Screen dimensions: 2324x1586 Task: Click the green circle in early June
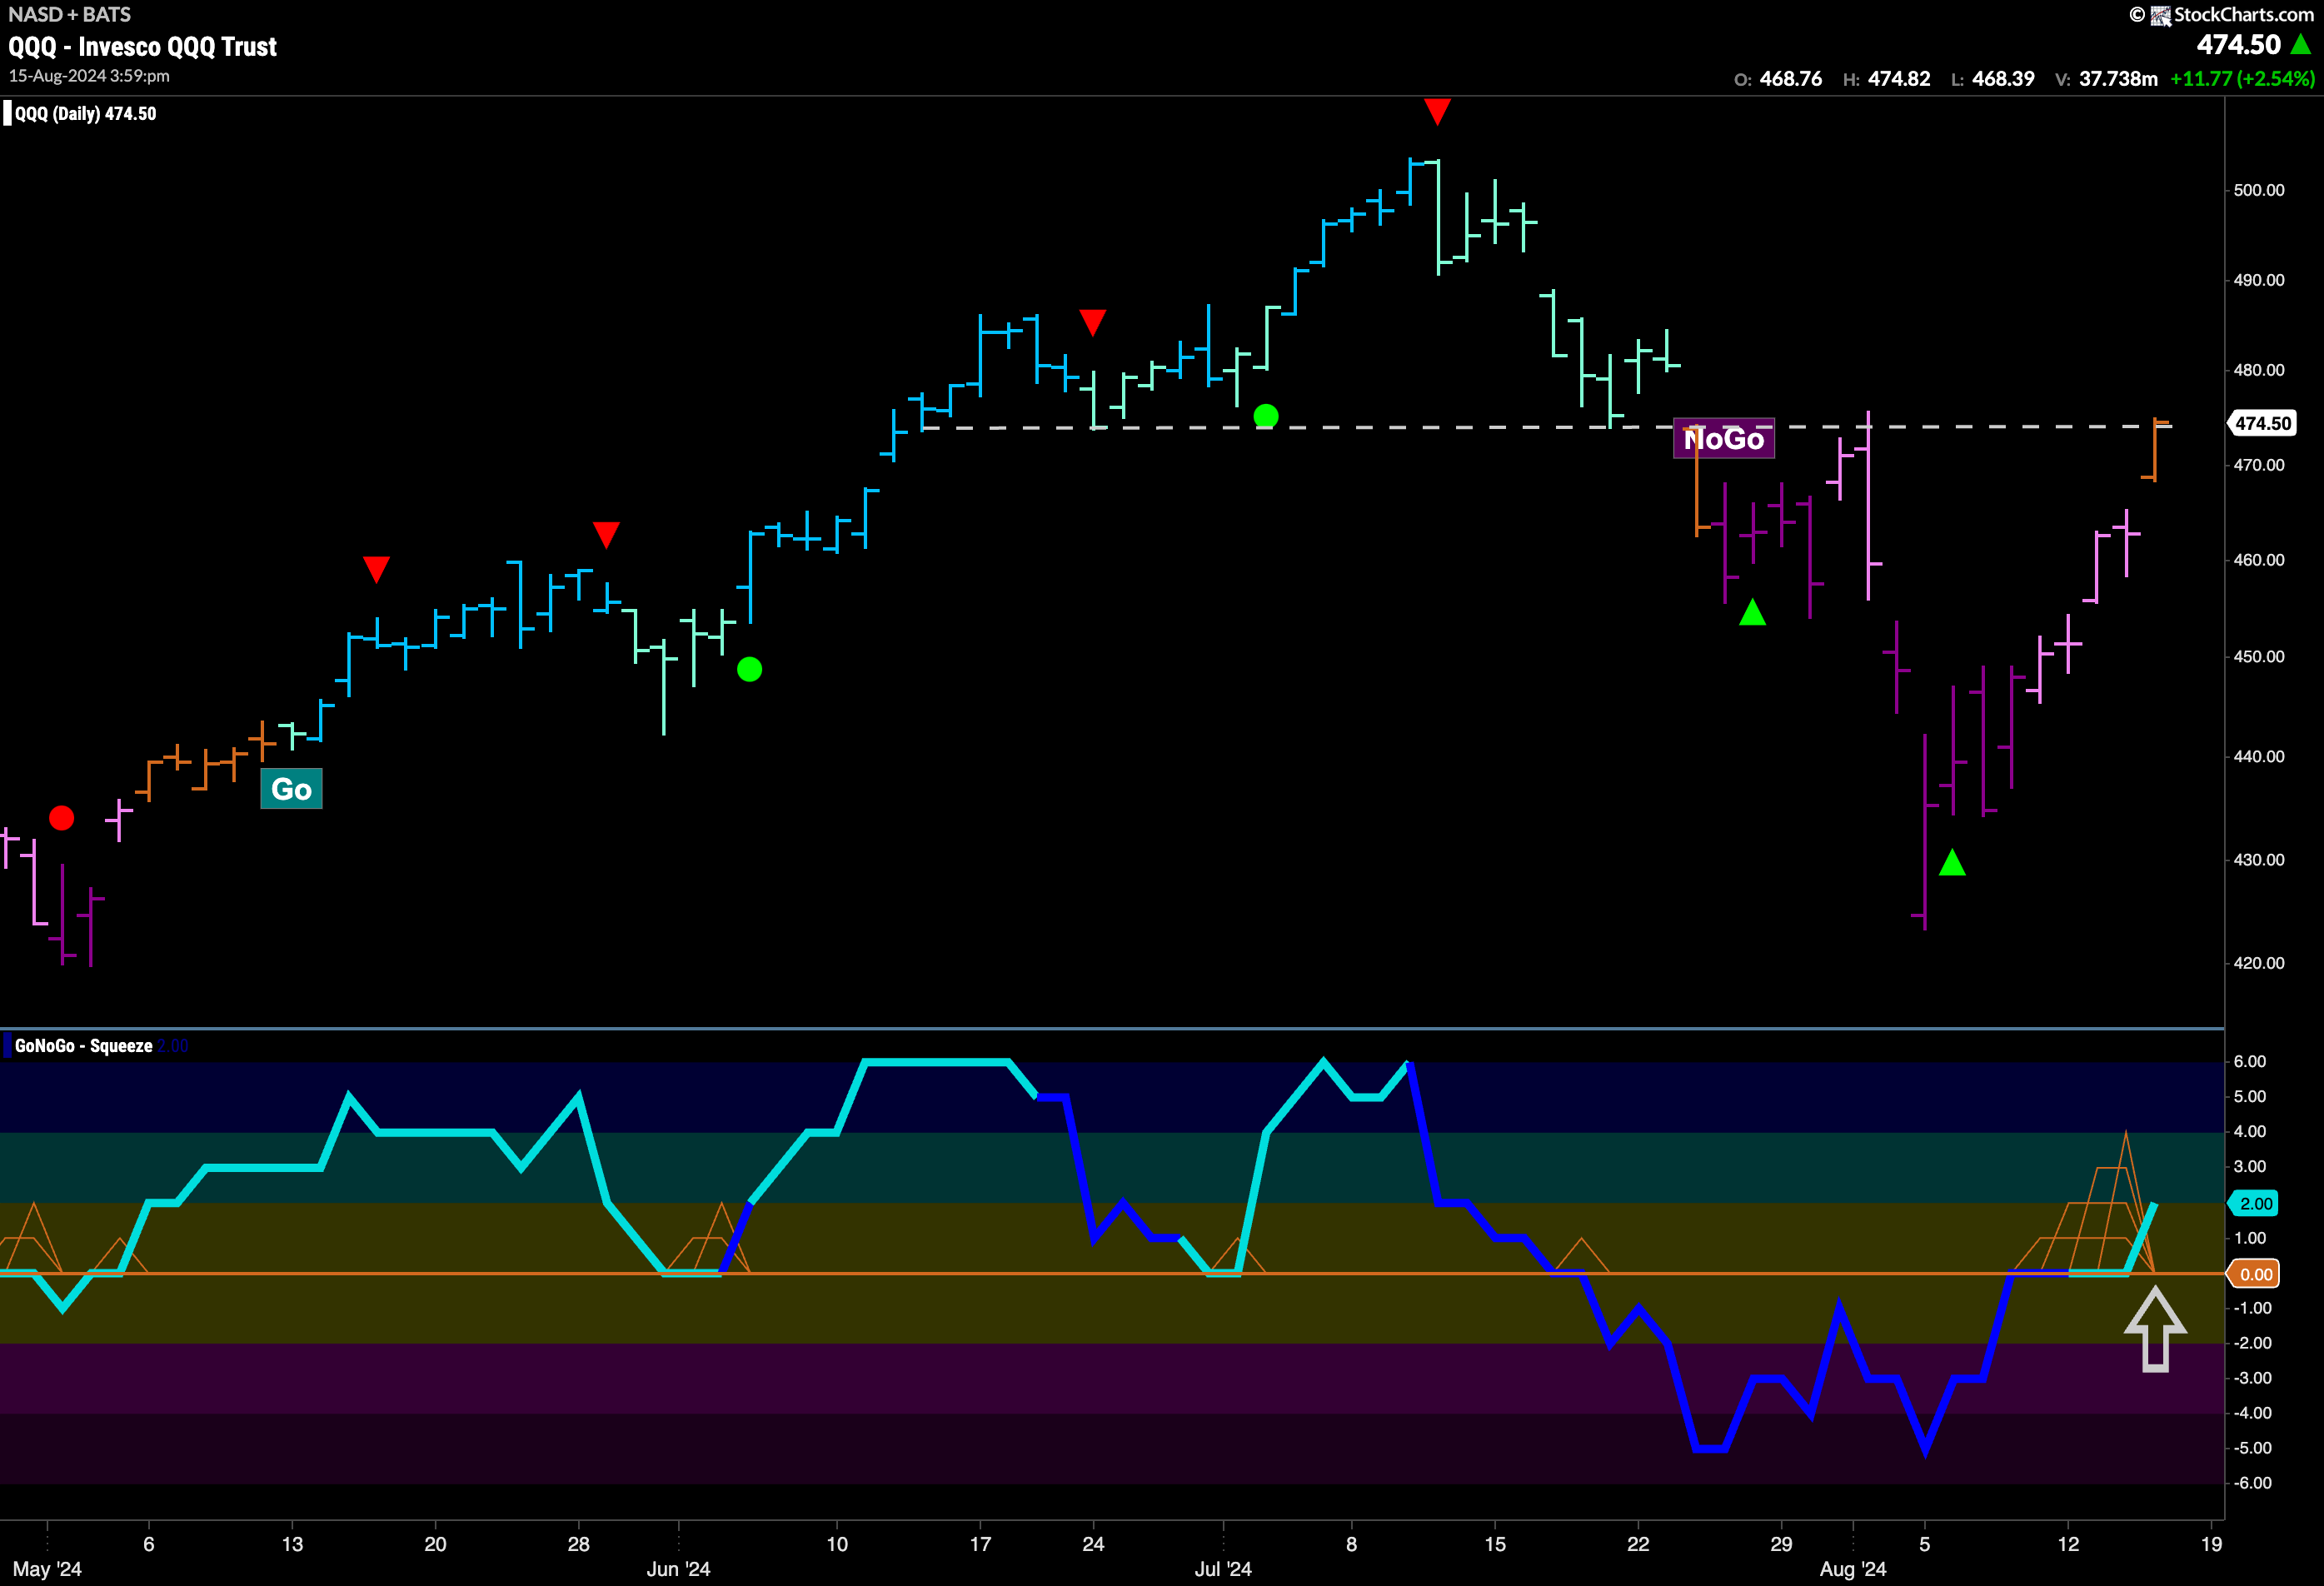point(749,669)
